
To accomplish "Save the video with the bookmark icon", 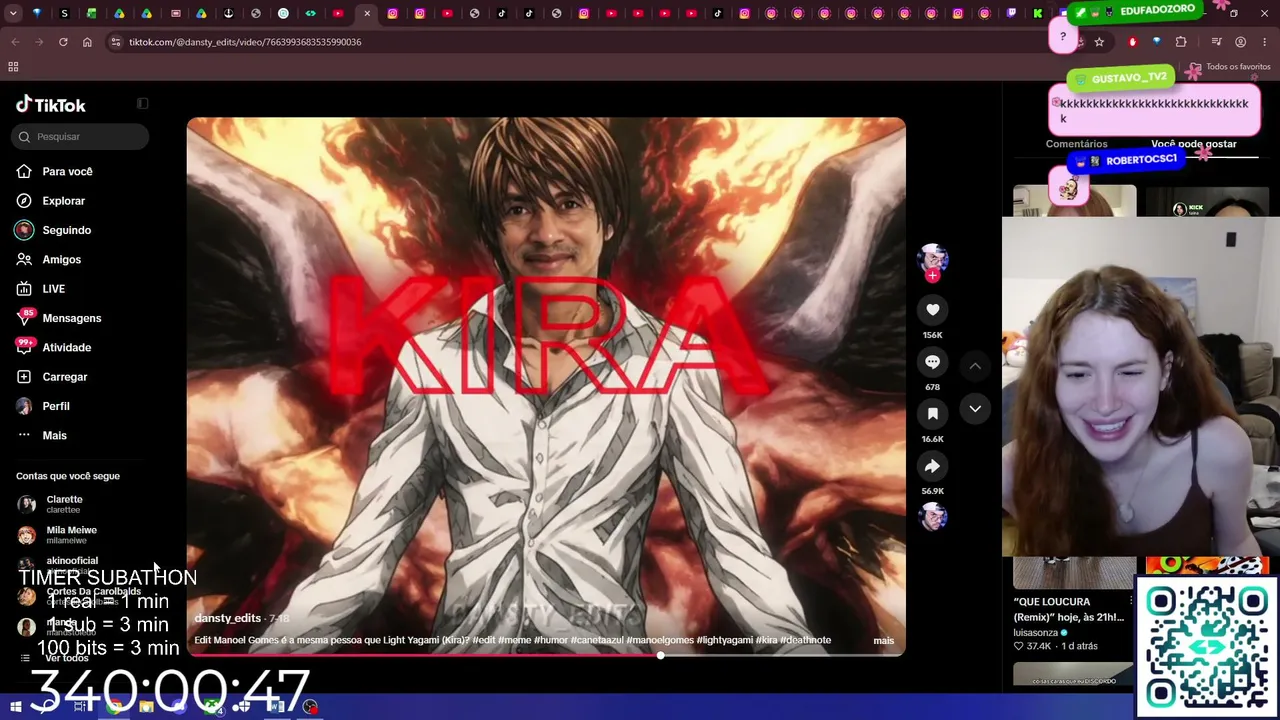I will [x=932, y=414].
